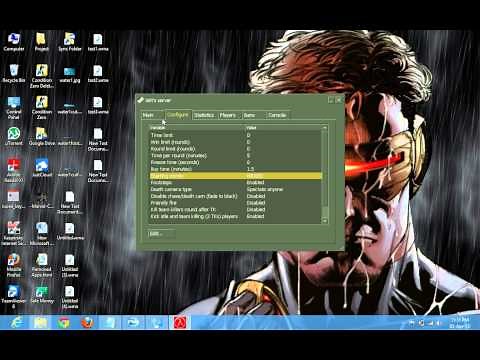Launch Mozilla Firefox desktop shortcut
Viewport: 480px width, 360px height.
point(14,265)
